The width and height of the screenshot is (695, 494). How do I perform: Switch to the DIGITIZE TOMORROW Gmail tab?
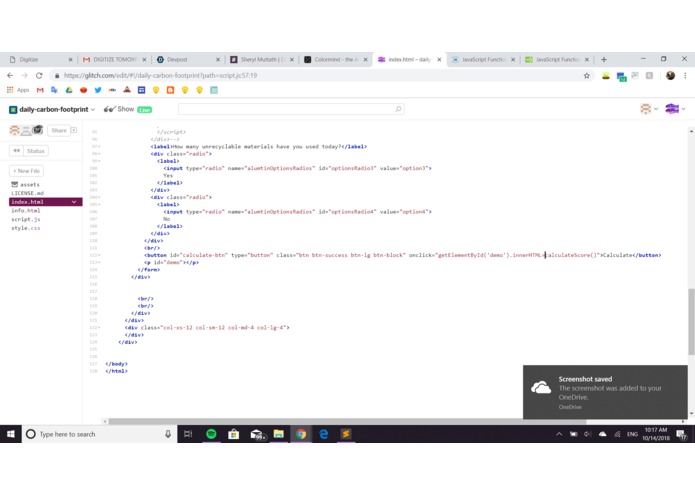[x=114, y=59]
